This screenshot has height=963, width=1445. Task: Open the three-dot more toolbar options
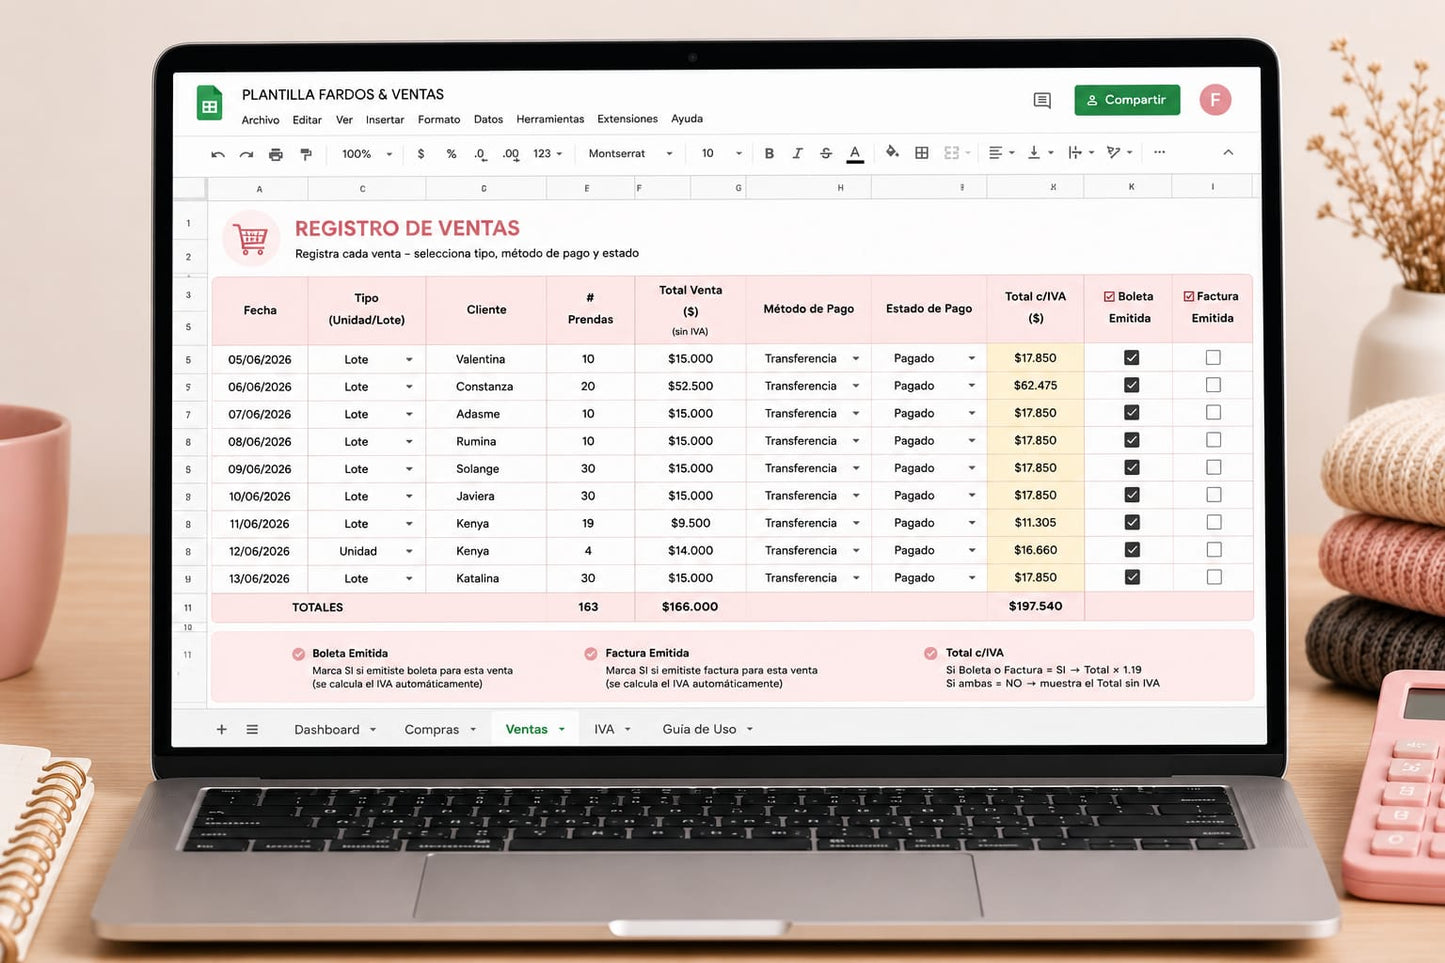point(1159,152)
